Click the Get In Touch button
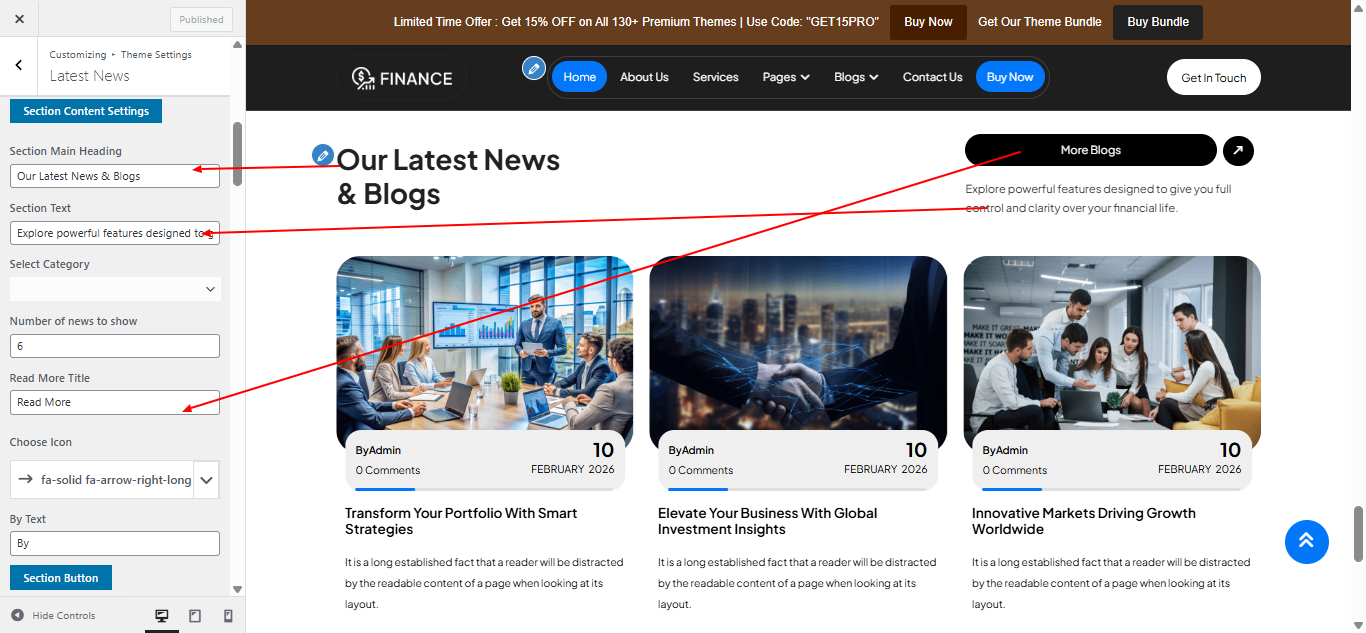The image size is (1366, 633). [x=1213, y=78]
